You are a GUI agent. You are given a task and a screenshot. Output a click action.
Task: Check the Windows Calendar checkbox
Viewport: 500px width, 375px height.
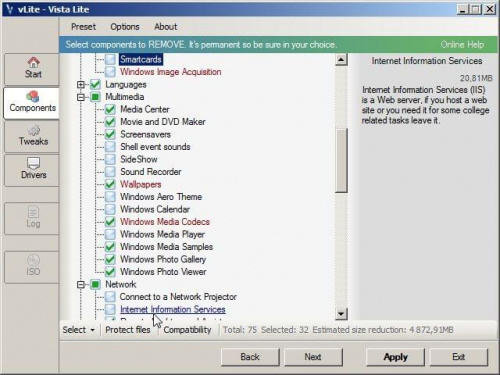[110, 209]
